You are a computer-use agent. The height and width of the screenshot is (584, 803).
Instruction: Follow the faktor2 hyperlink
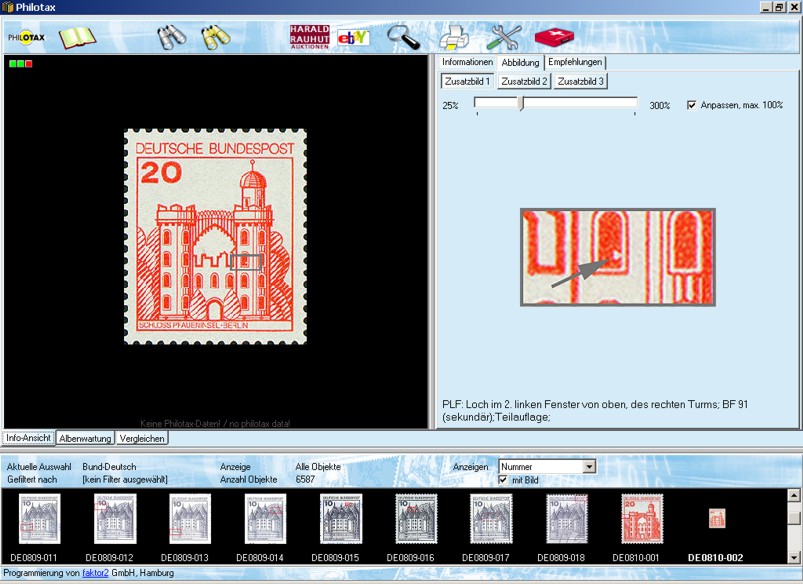pyautogui.click(x=94, y=573)
